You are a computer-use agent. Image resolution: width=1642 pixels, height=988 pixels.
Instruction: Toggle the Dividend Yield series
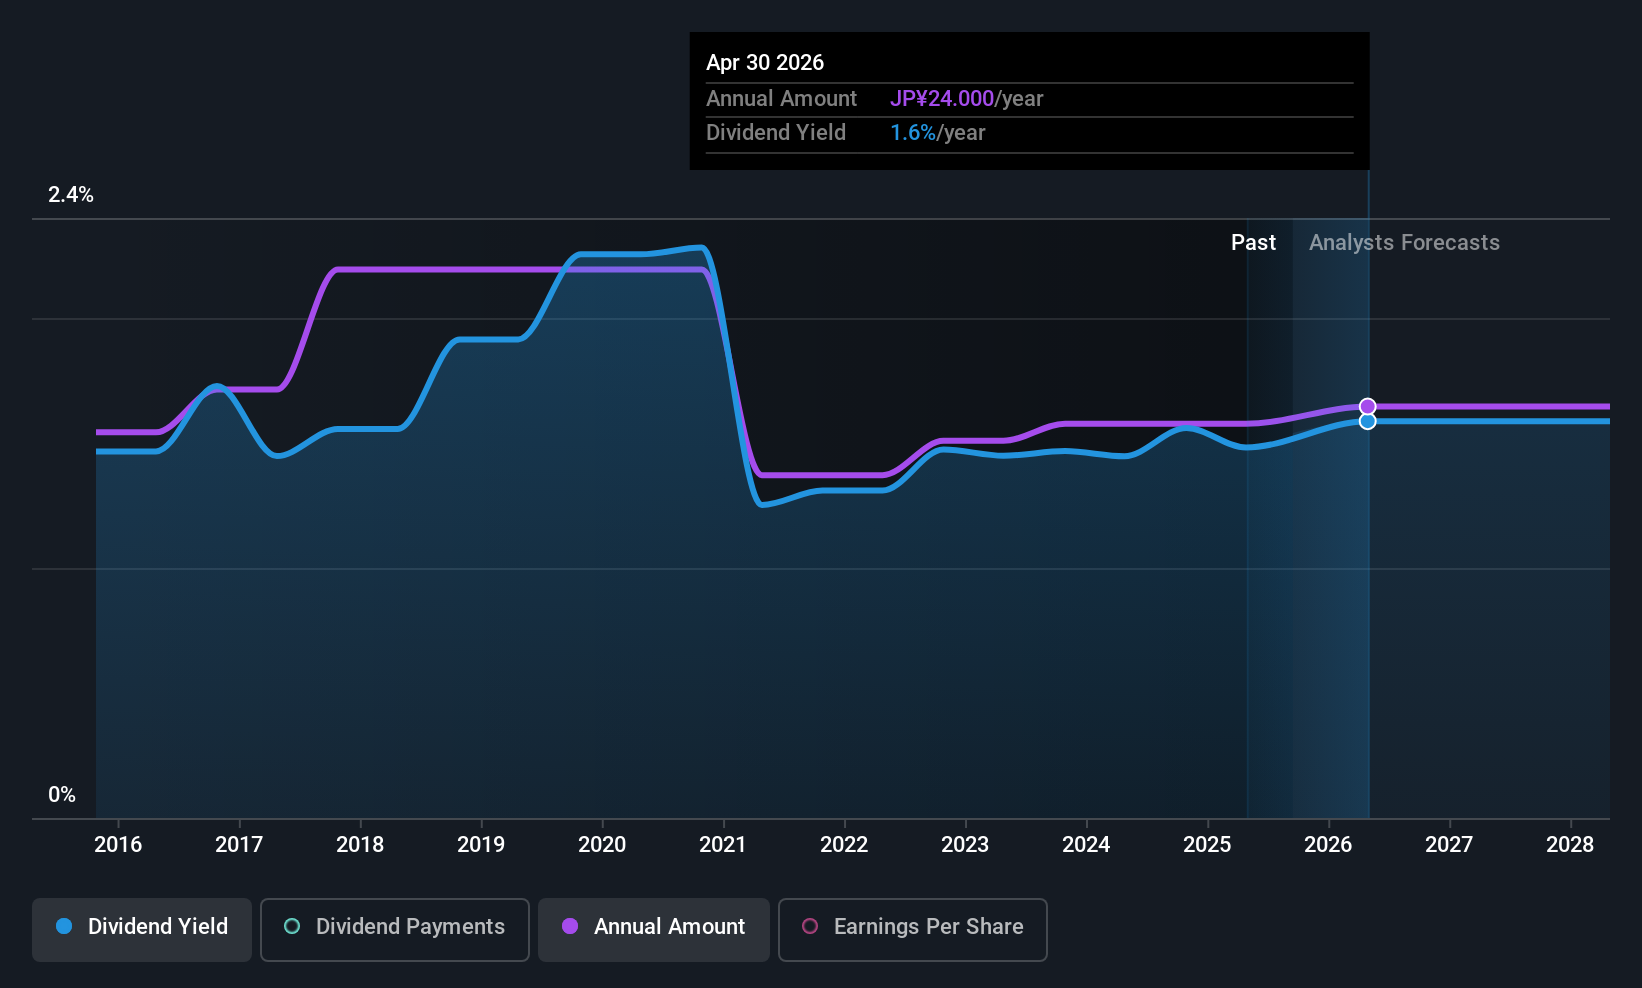tap(142, 930)
